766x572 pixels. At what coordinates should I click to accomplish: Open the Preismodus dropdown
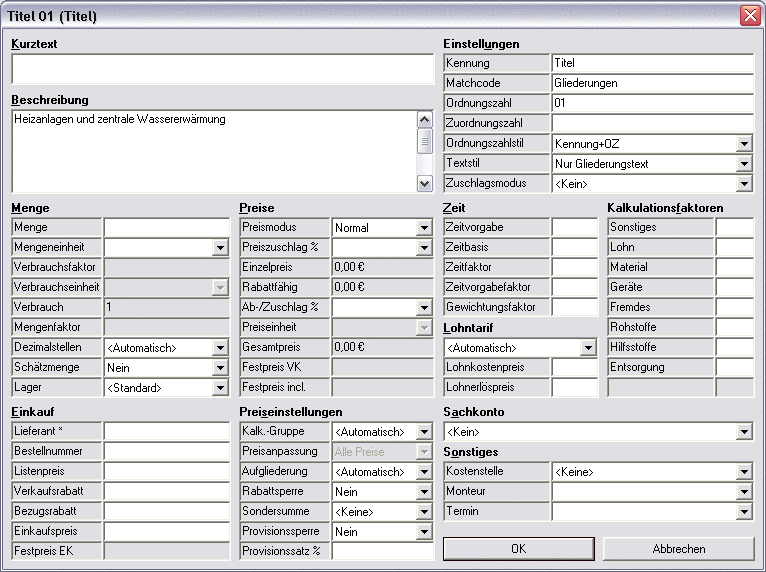click(424, 228)
